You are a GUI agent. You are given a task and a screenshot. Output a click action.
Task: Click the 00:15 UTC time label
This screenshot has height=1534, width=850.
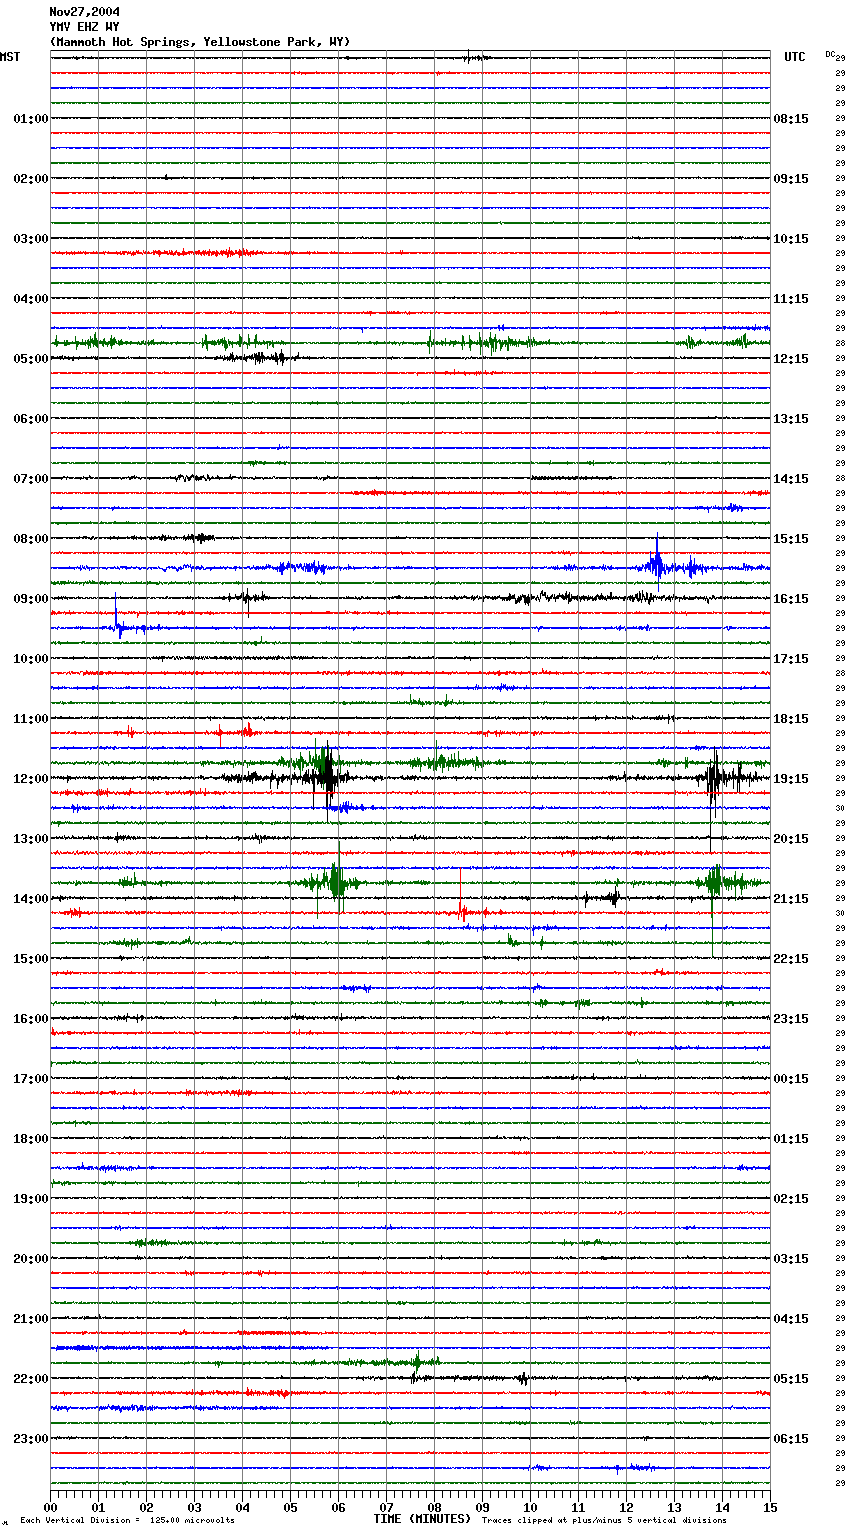pos(791,1079)
